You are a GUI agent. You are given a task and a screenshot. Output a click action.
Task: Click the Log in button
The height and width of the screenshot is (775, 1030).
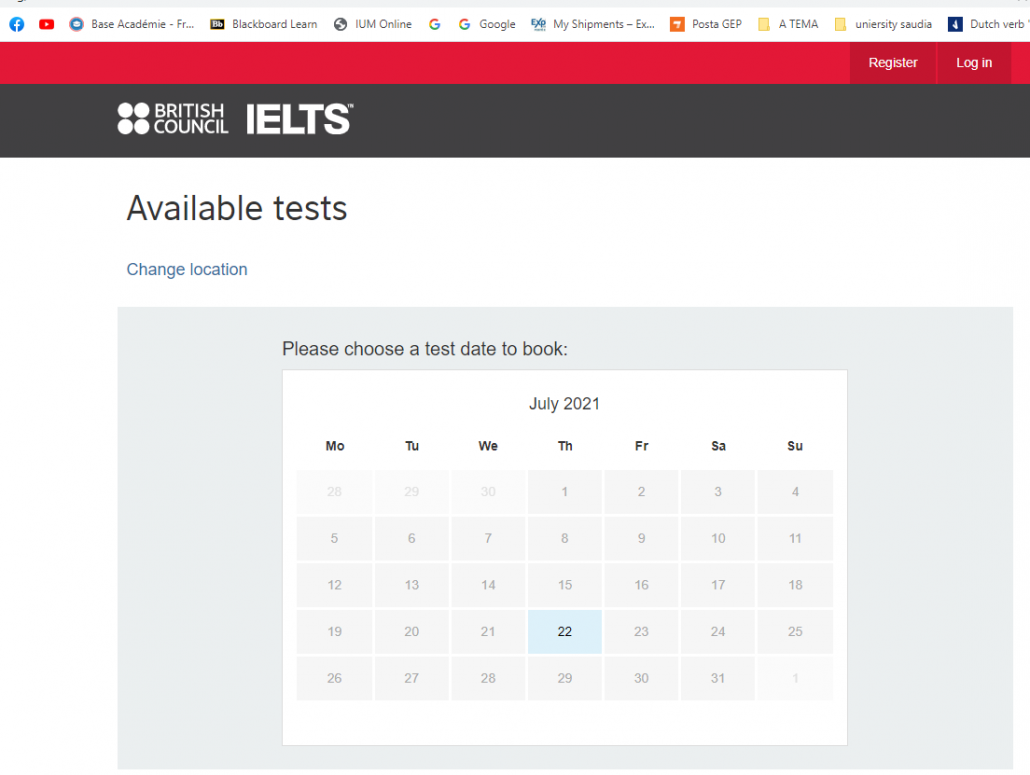pyautogui.click(x=974, y=63)
